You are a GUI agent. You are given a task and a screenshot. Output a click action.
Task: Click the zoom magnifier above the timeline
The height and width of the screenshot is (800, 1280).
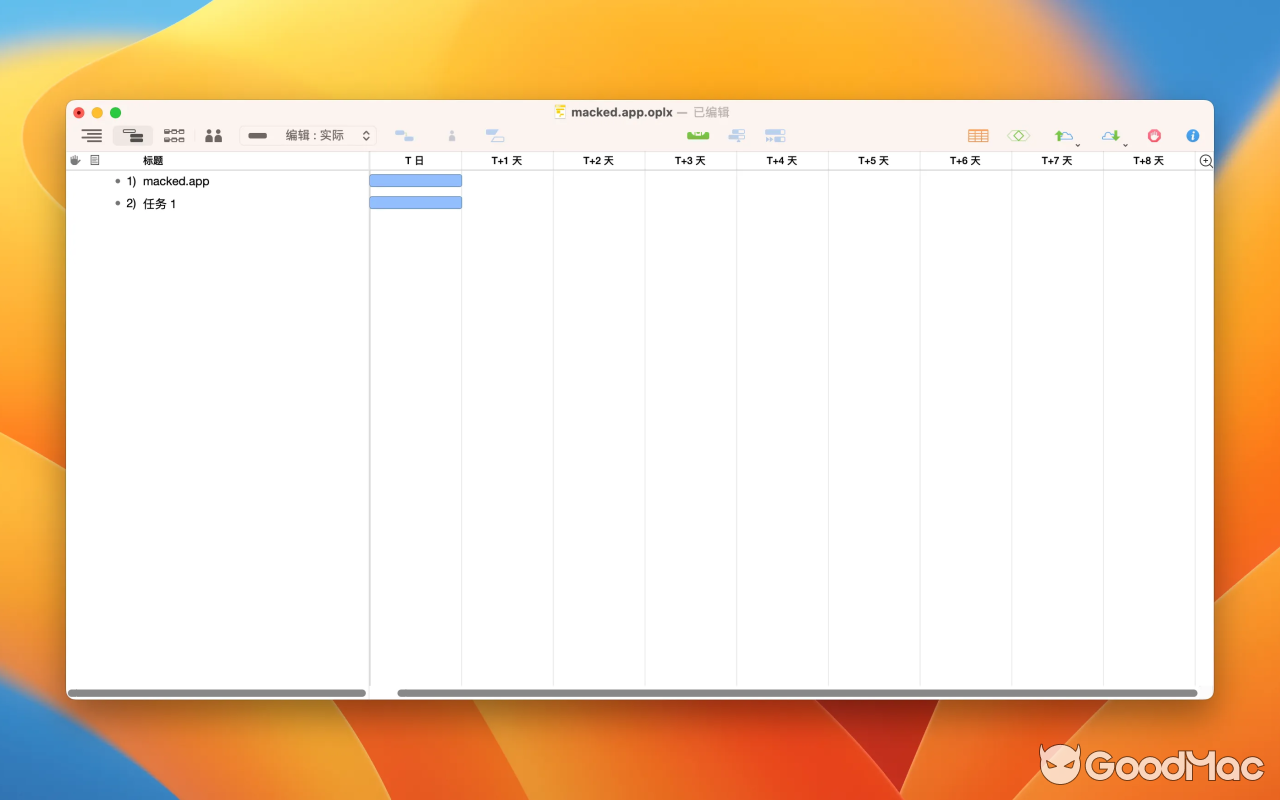pyautogui.click(x=1206, y=160)
